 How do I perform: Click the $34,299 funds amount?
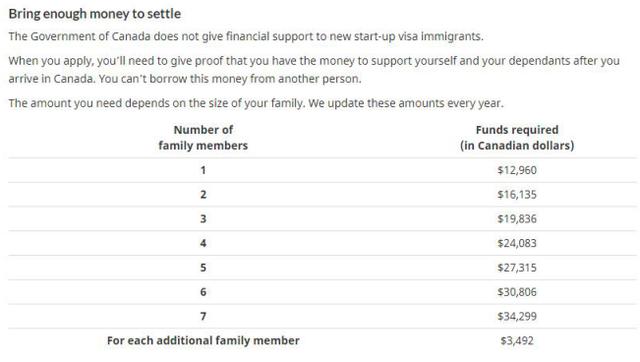click(x=517, y=316)
